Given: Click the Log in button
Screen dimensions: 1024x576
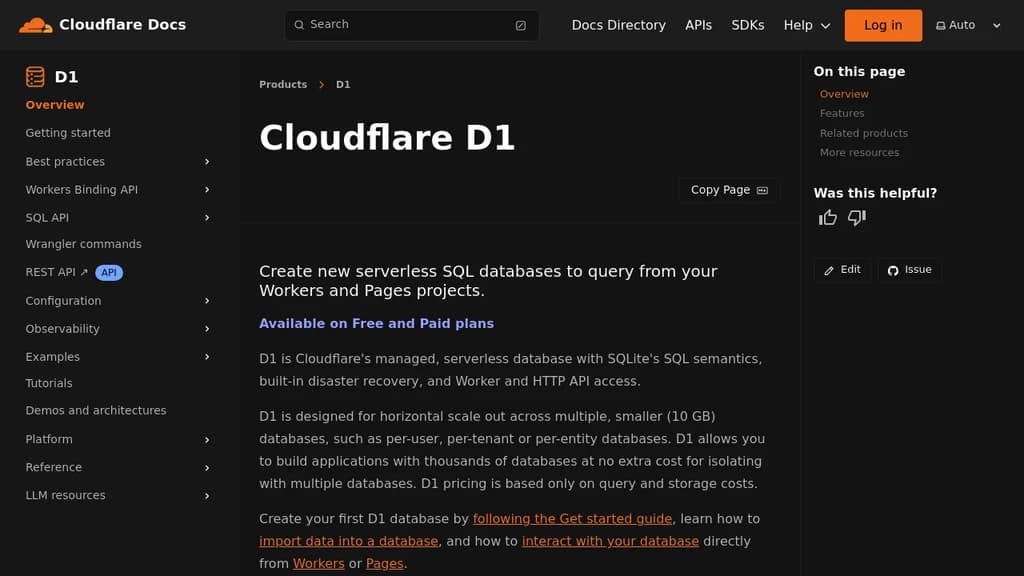Looking at the screenshot, I should coord(883,25).
